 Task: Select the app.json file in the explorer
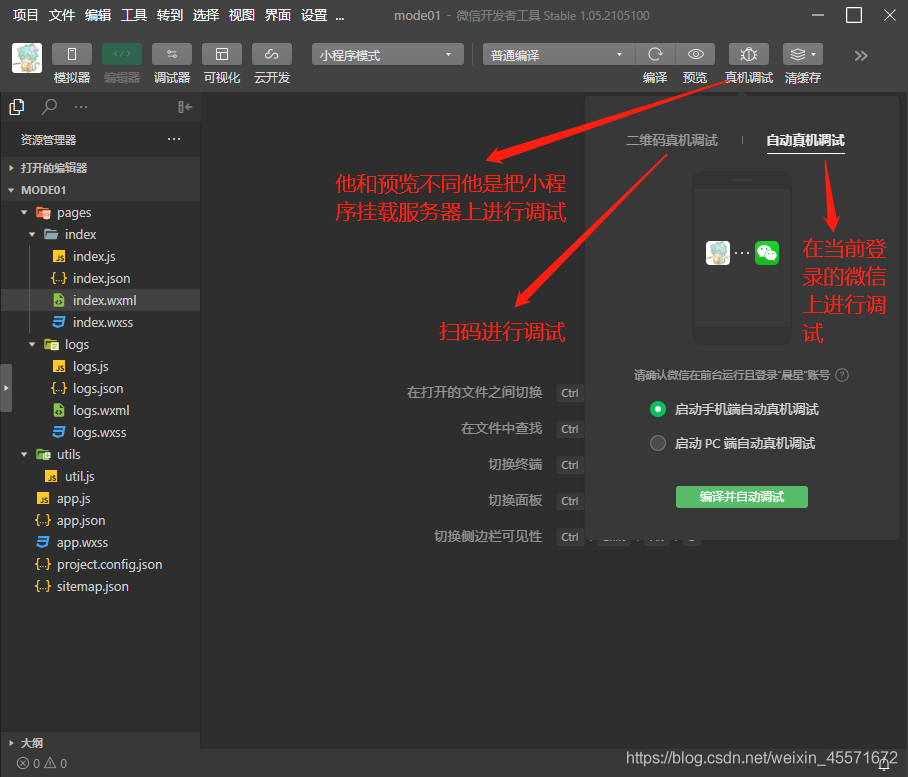coord(79,520)
